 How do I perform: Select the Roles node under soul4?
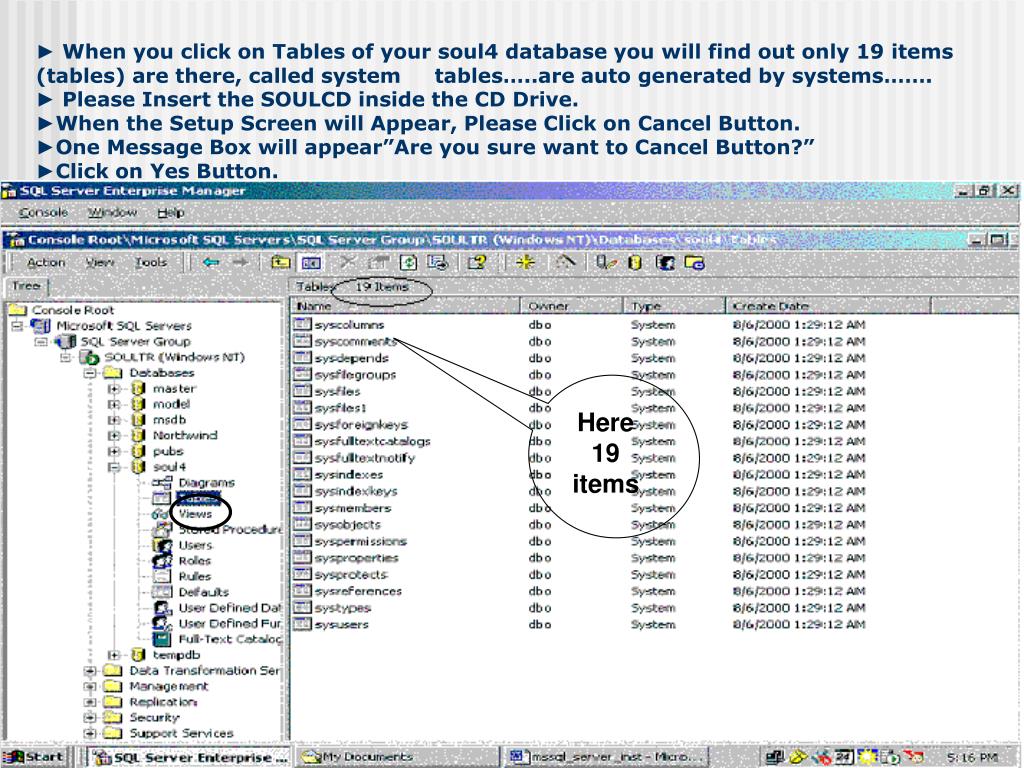coord(195,561)
